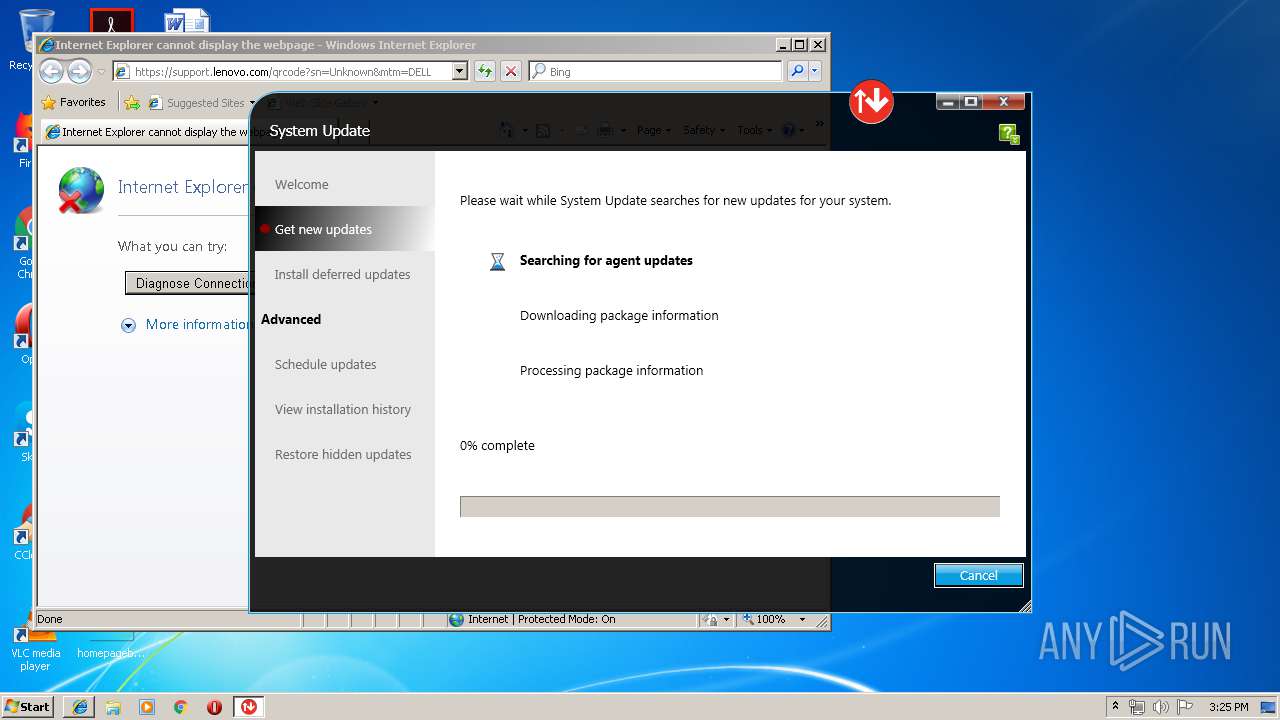
Task: Click the '0% complete' status text
Action: click(497, 445)
